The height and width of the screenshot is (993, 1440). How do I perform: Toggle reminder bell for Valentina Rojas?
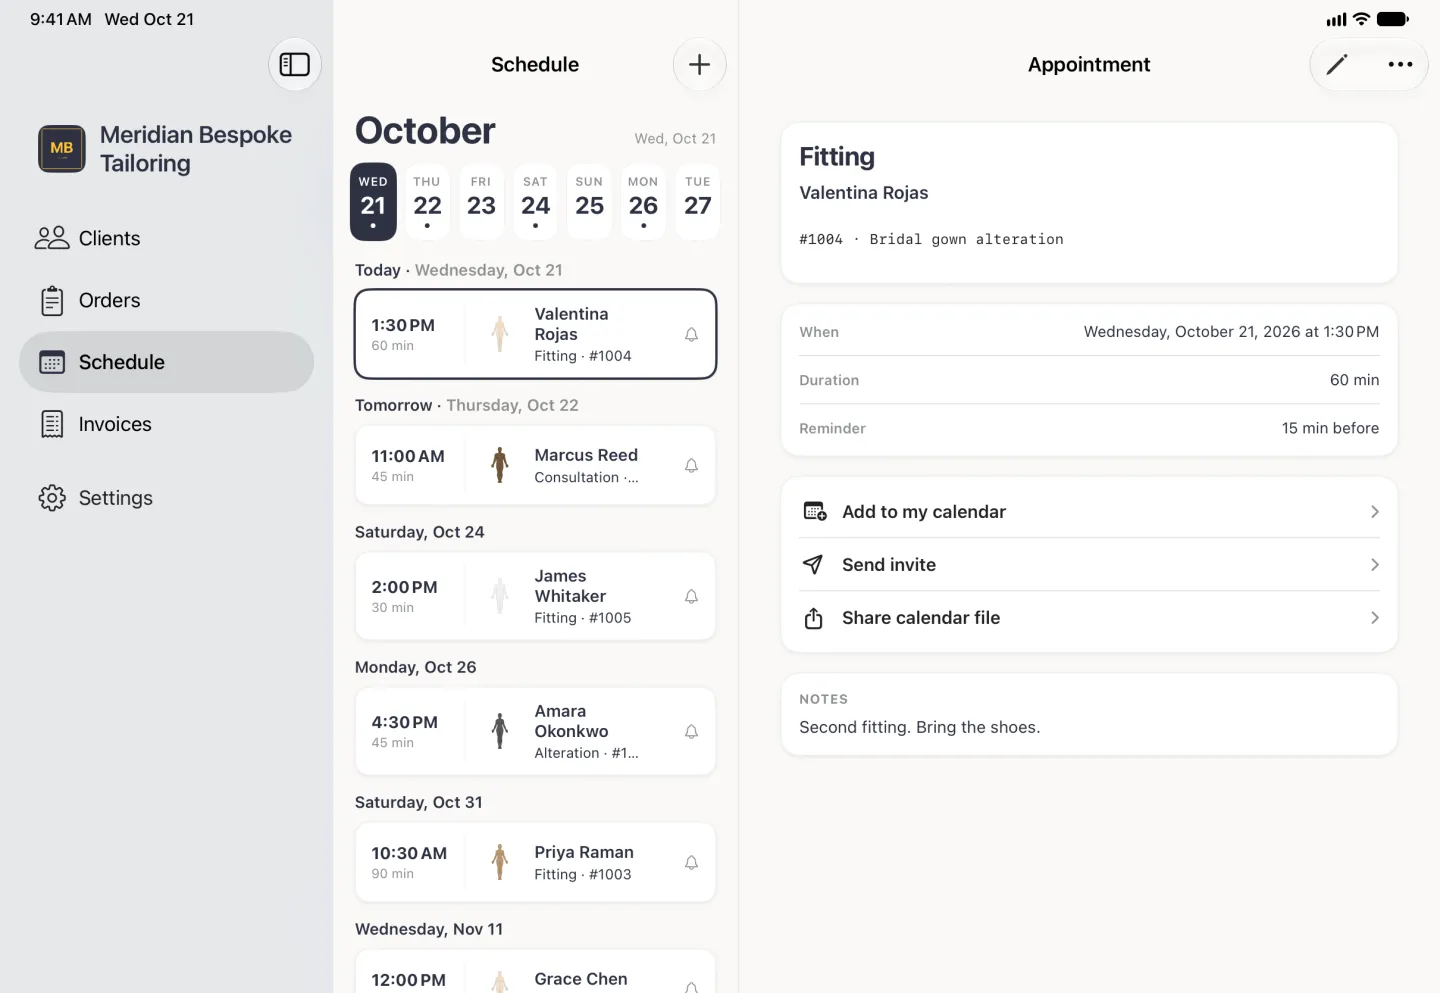691,335
